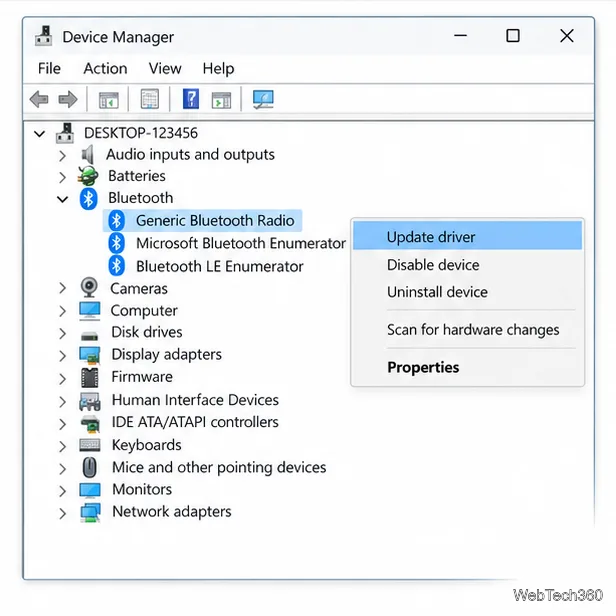
Task: Maximize the Device Manager window
Action: point(513,36)
